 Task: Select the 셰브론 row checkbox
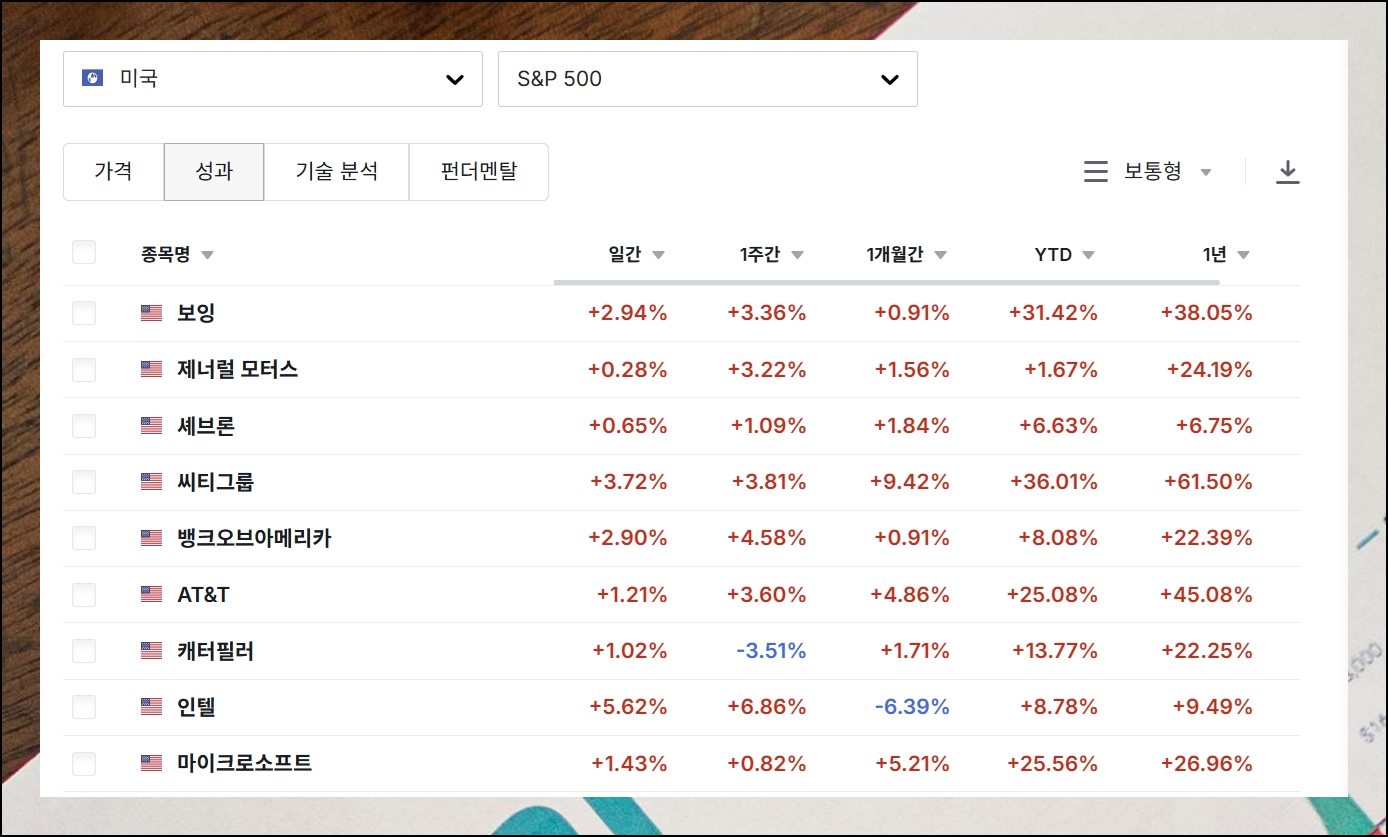[84, 426]
